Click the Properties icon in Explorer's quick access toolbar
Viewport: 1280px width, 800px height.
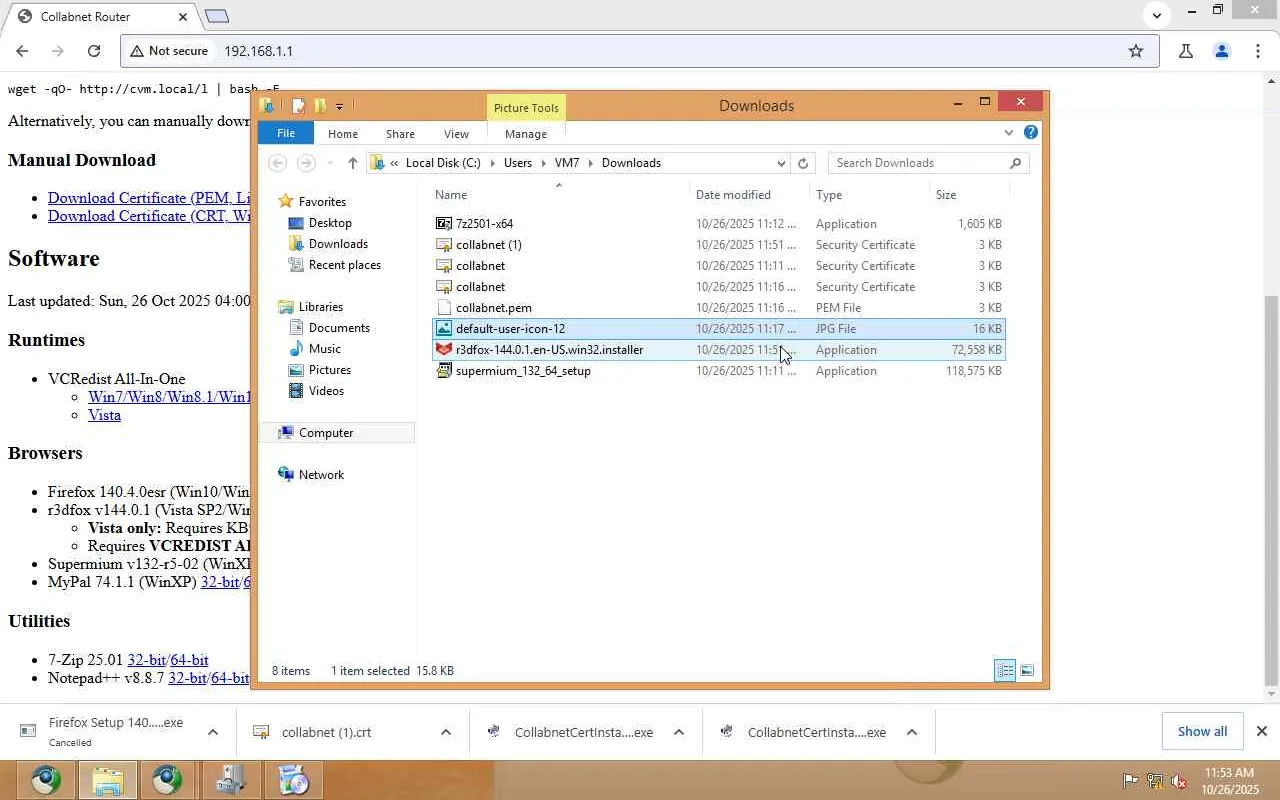coord(298,105)
